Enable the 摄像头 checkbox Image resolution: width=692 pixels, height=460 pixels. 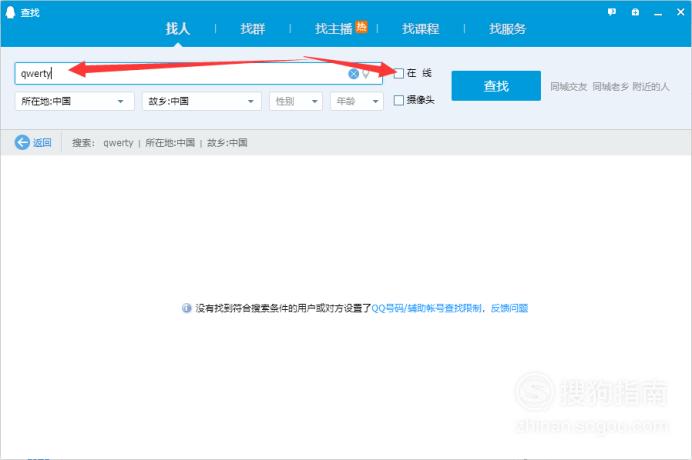click(x=399, y=100)
